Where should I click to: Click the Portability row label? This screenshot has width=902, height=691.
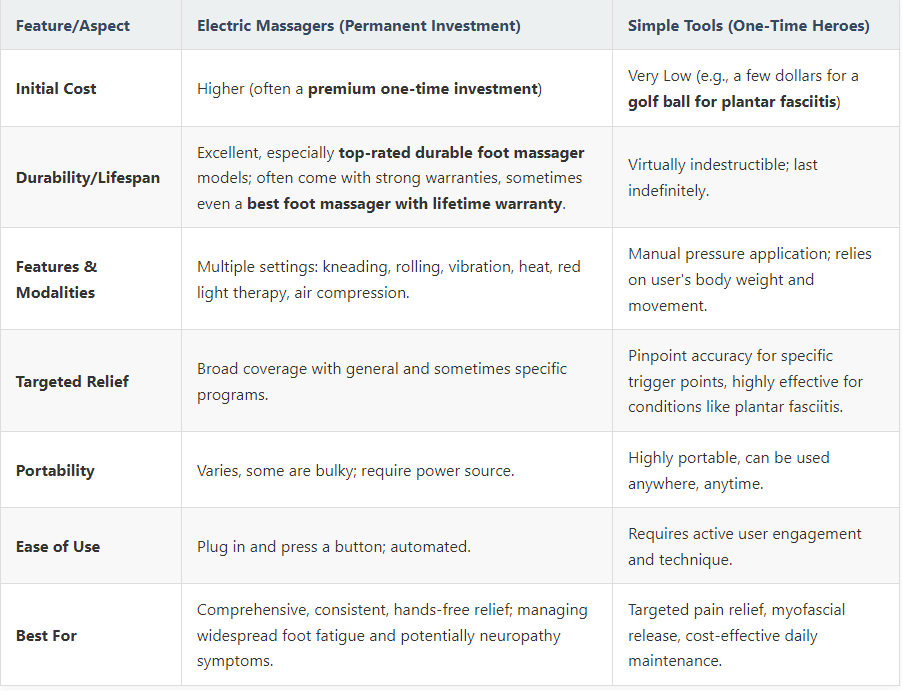pyautogui.click(x=55, y=471)
